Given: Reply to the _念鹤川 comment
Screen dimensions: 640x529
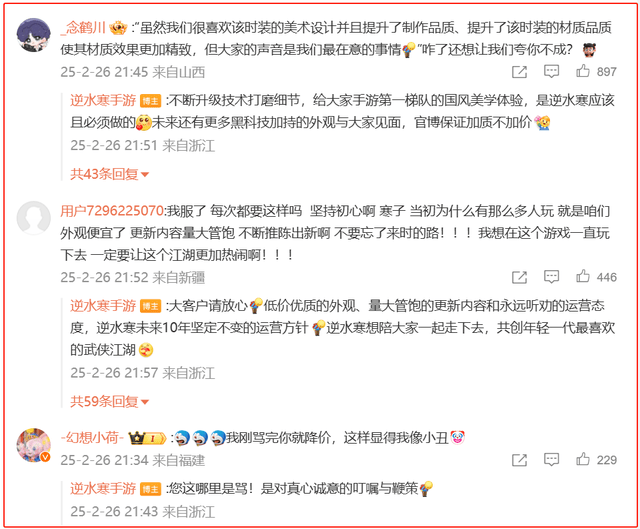Looking at the screenshot, I should (x=551, y=71).
